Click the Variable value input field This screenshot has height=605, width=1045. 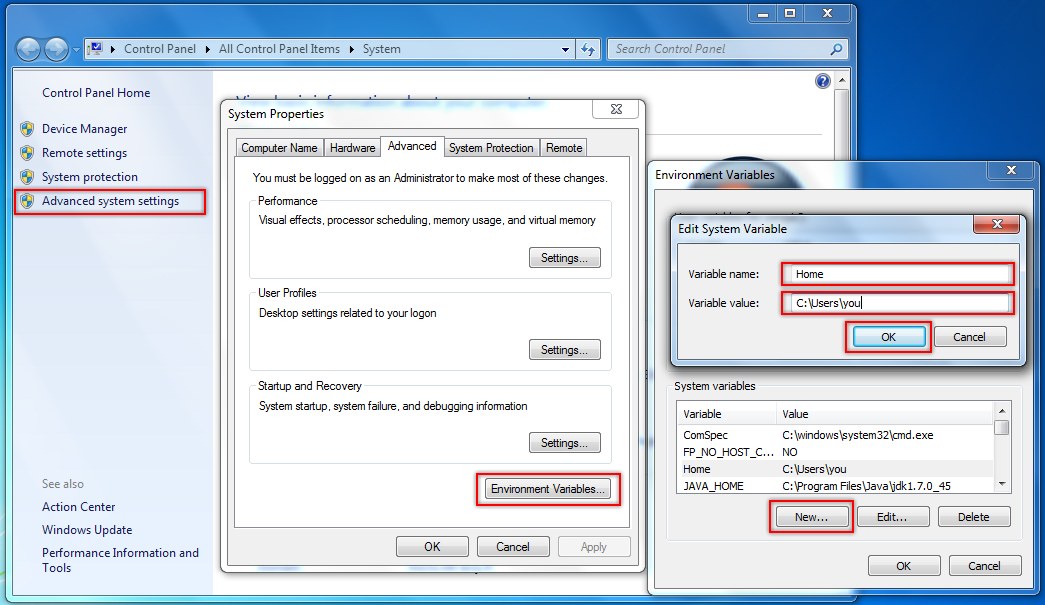click(x=898, y=303)
